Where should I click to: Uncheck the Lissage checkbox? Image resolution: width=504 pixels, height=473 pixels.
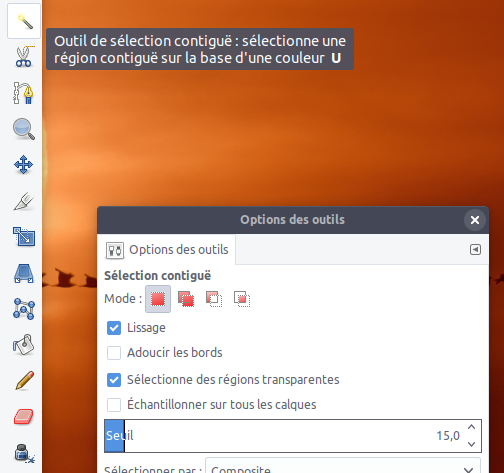coord(114,328)
